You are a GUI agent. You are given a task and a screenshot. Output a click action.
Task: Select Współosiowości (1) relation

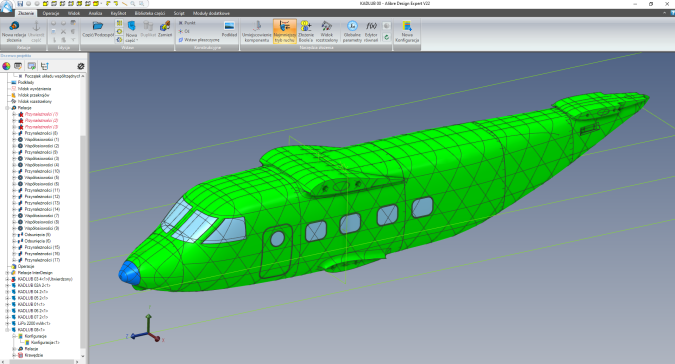tap(42, 139)
